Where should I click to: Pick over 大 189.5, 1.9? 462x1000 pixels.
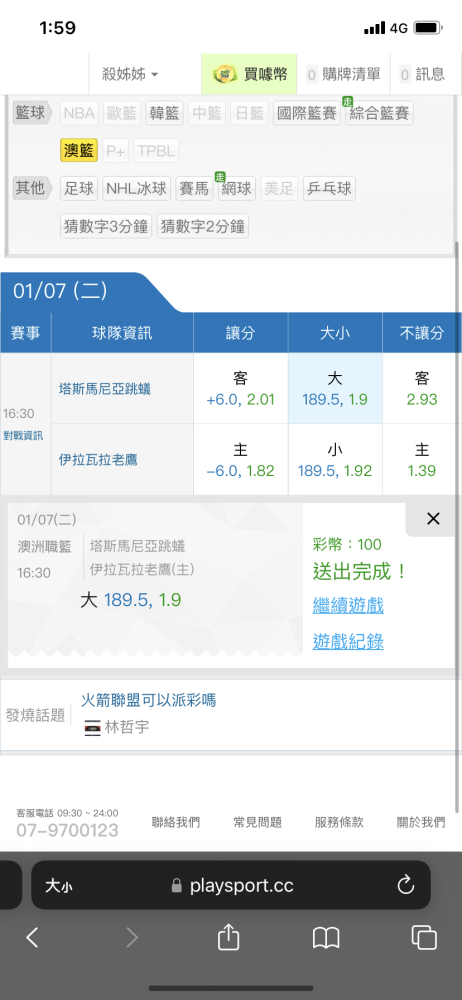click(335, 388)
